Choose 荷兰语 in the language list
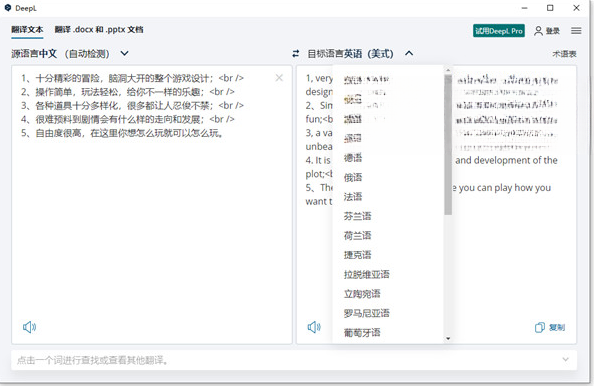 [357, 236]
